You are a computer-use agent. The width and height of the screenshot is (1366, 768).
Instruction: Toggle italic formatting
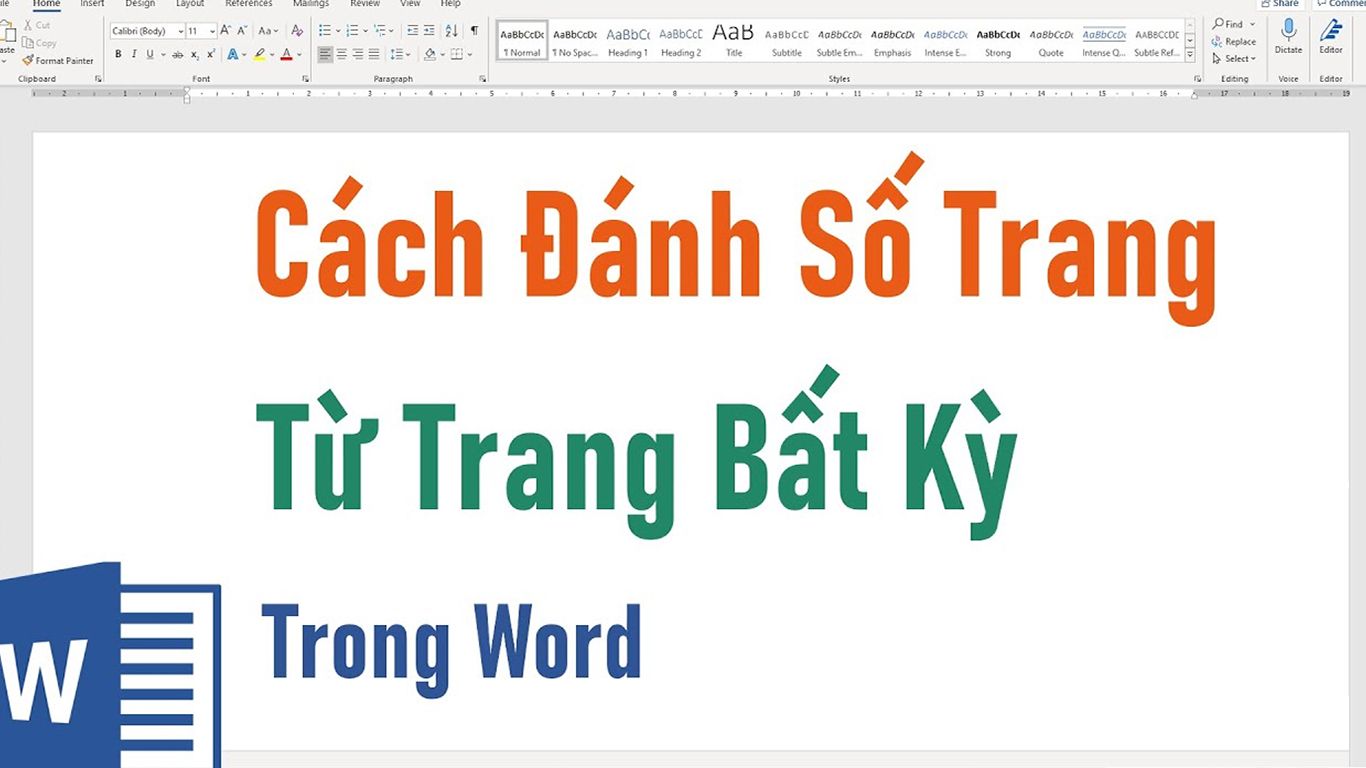[x=133, y=54]
